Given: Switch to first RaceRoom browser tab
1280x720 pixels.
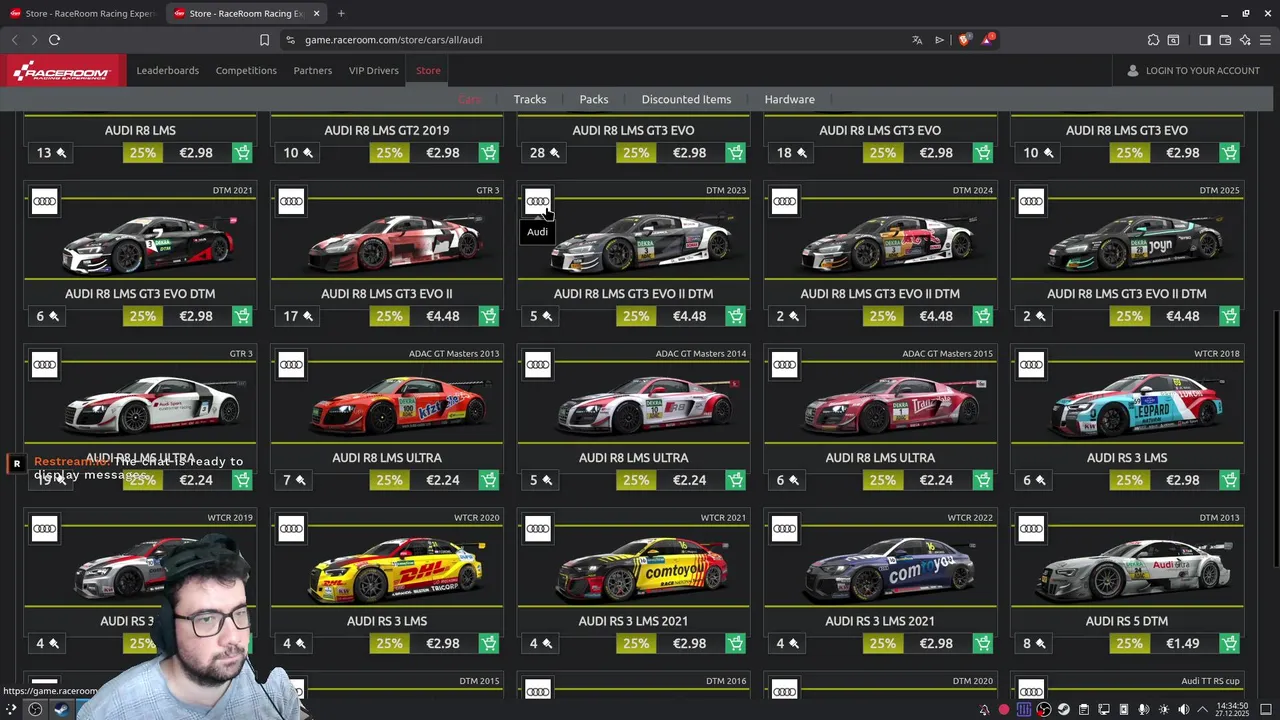Looking at the screenshot, I should (x=82, y=13).
